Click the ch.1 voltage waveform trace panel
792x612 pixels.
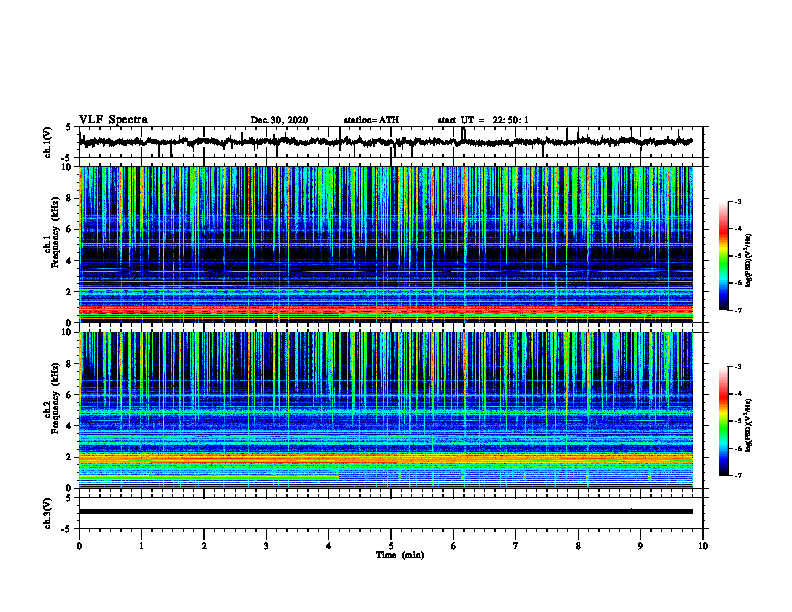click(x=391, y=142)
